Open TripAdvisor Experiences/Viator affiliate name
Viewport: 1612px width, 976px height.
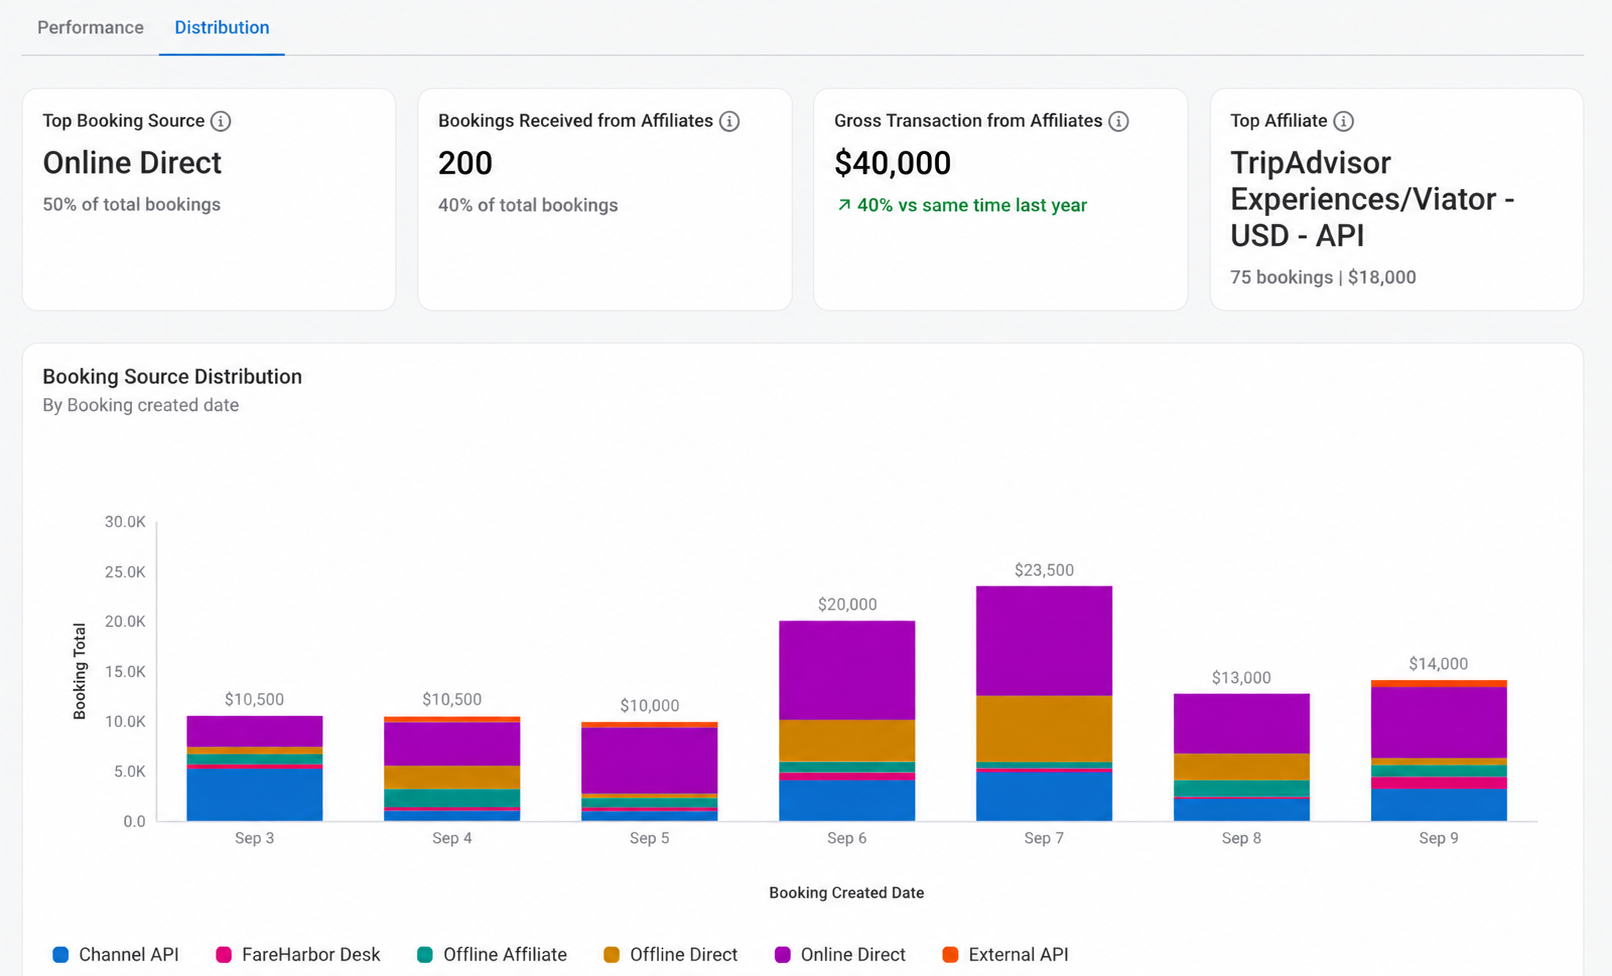1372,199
